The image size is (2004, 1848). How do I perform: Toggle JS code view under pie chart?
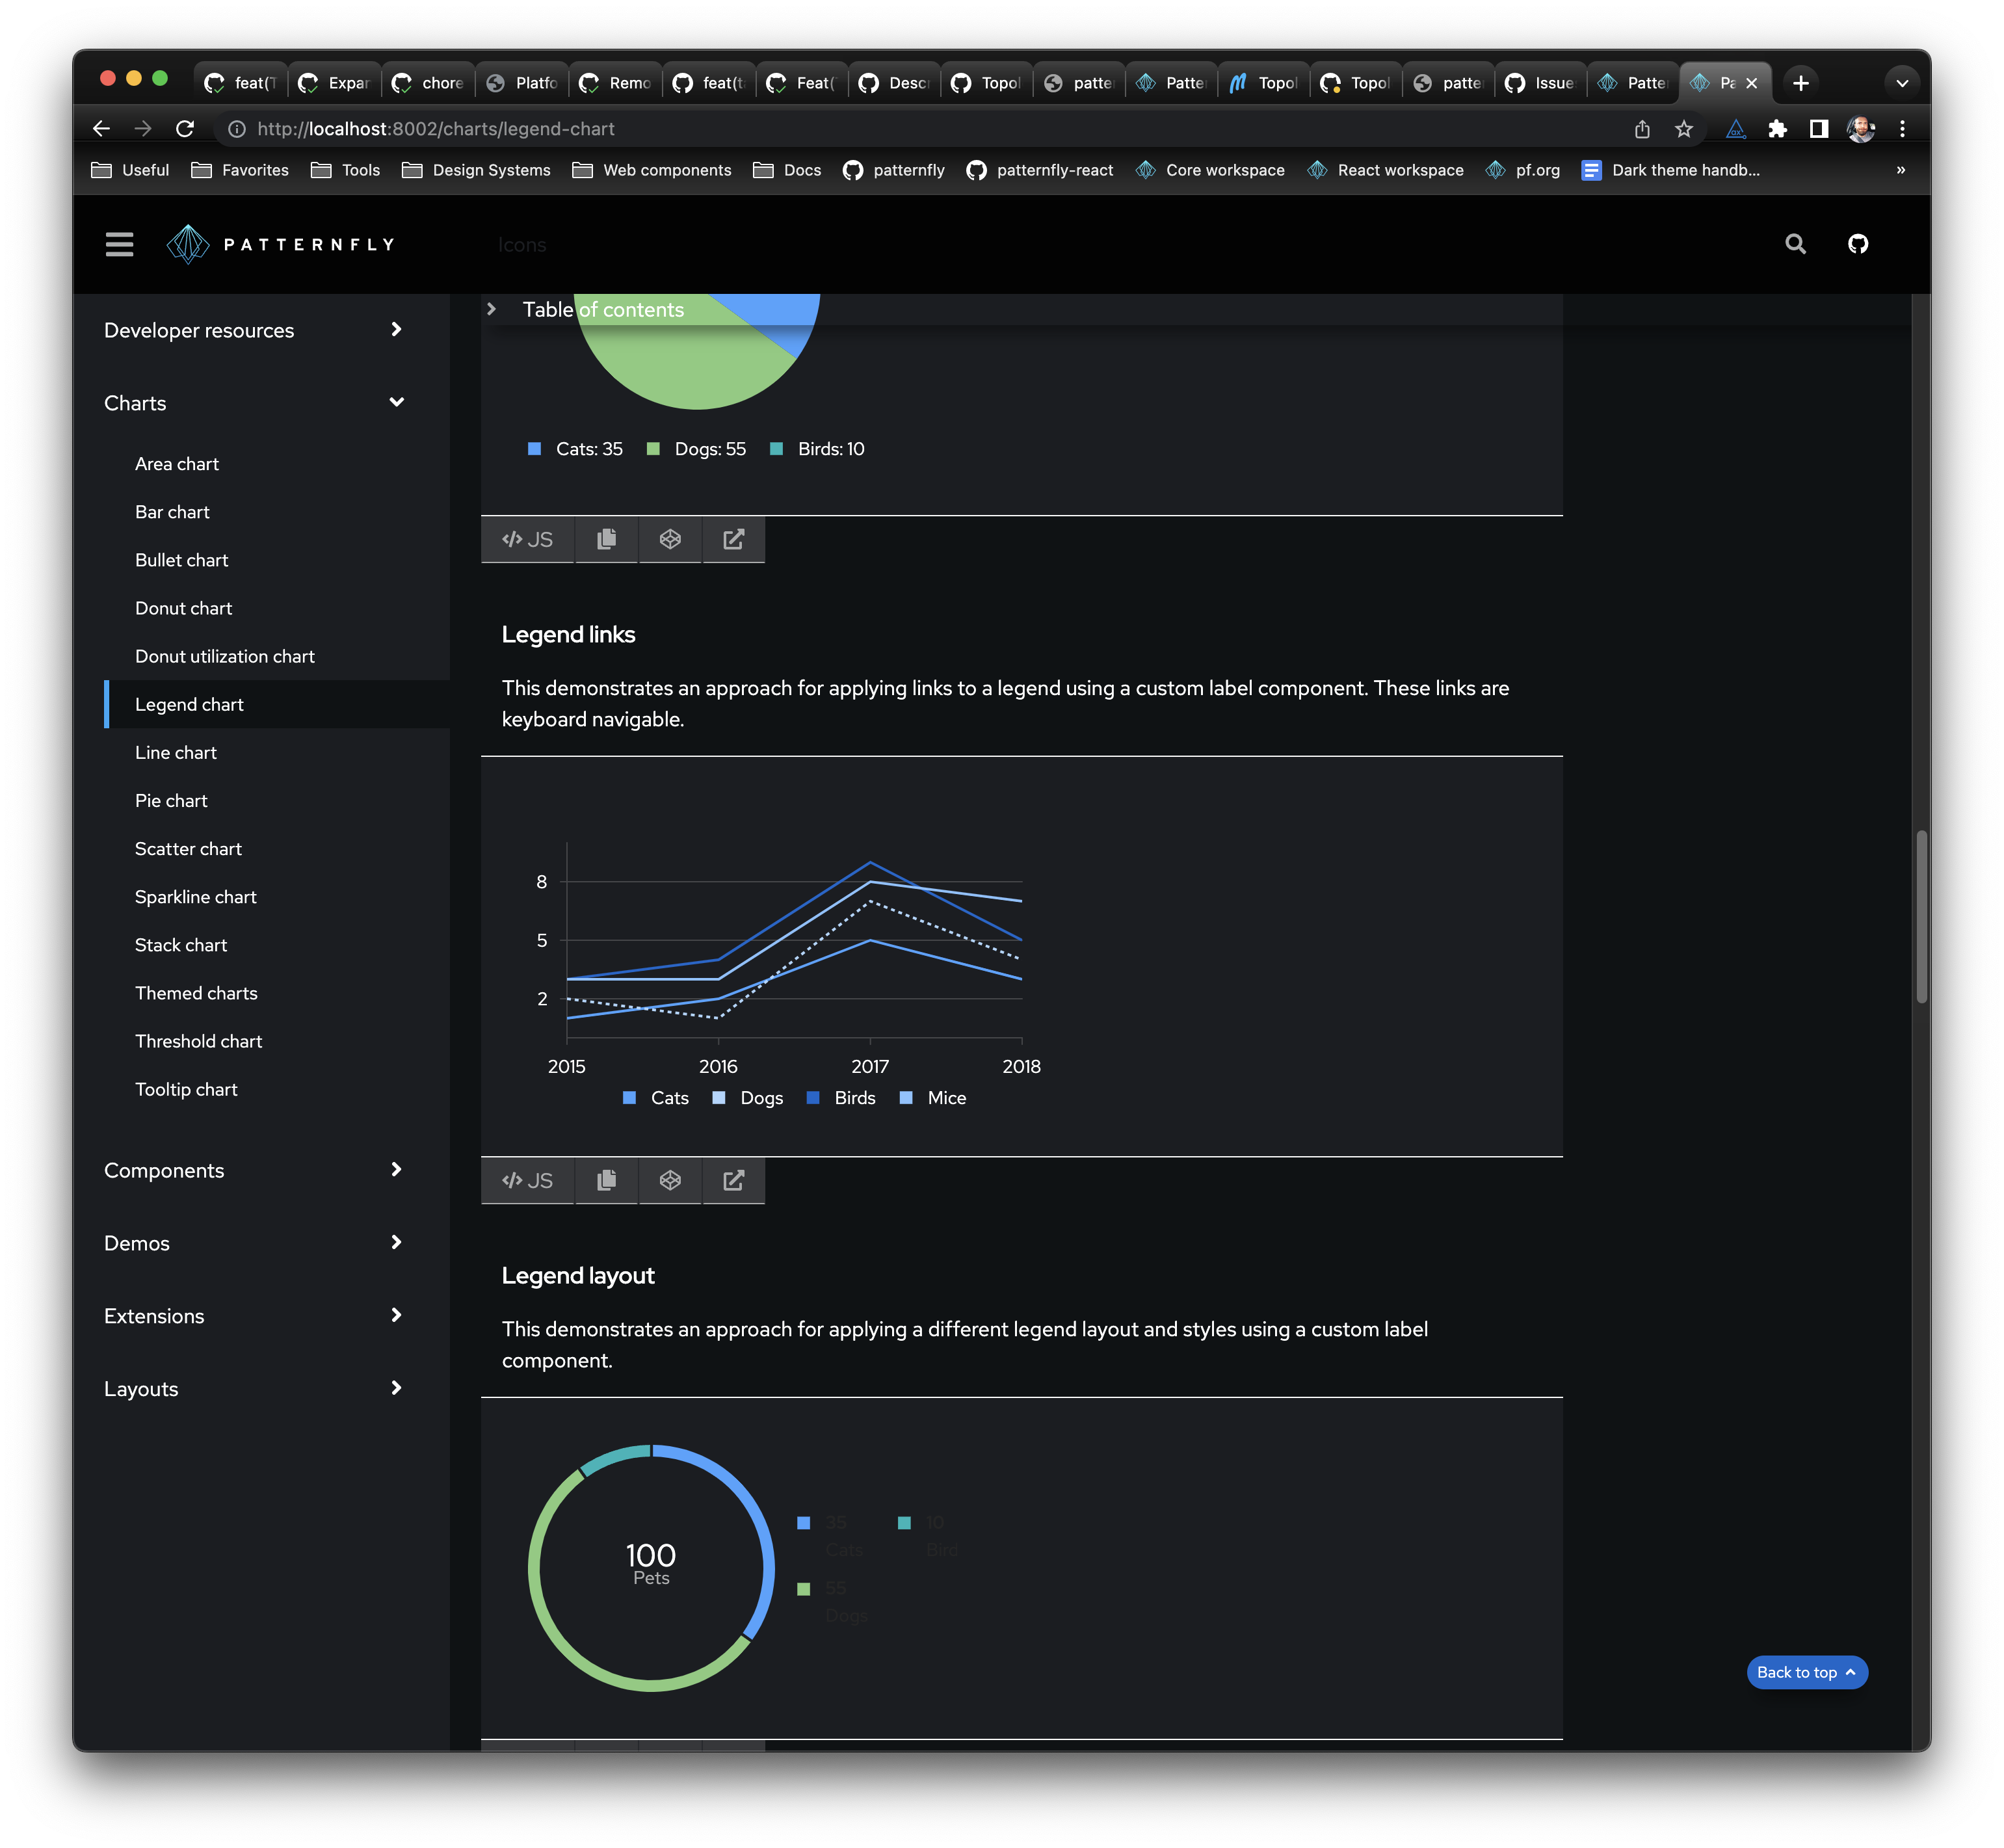pos(527,539)
